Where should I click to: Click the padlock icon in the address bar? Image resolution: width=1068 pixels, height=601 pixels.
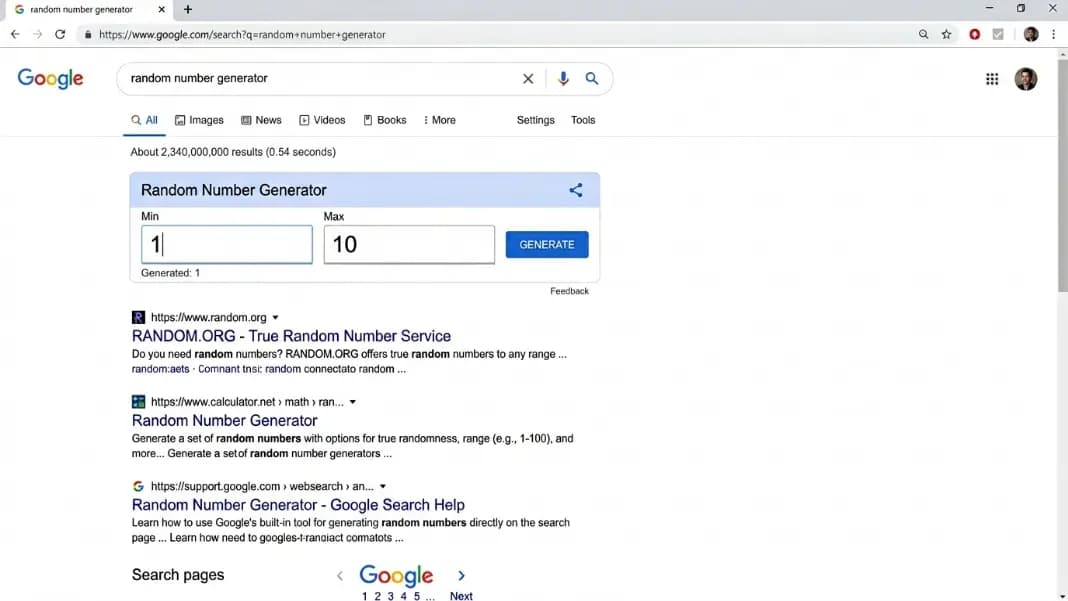coord(88,35)
